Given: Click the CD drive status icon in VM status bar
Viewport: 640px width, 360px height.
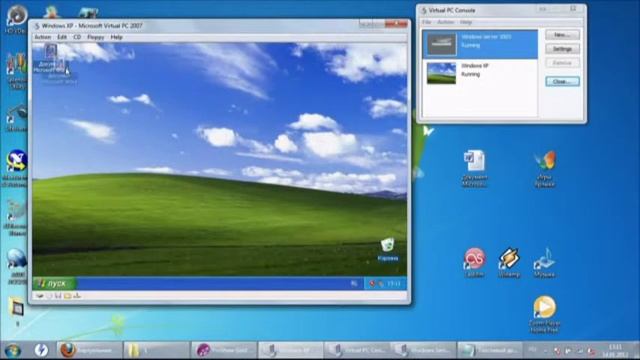Looking at the screenshot, I should point(49,296).
